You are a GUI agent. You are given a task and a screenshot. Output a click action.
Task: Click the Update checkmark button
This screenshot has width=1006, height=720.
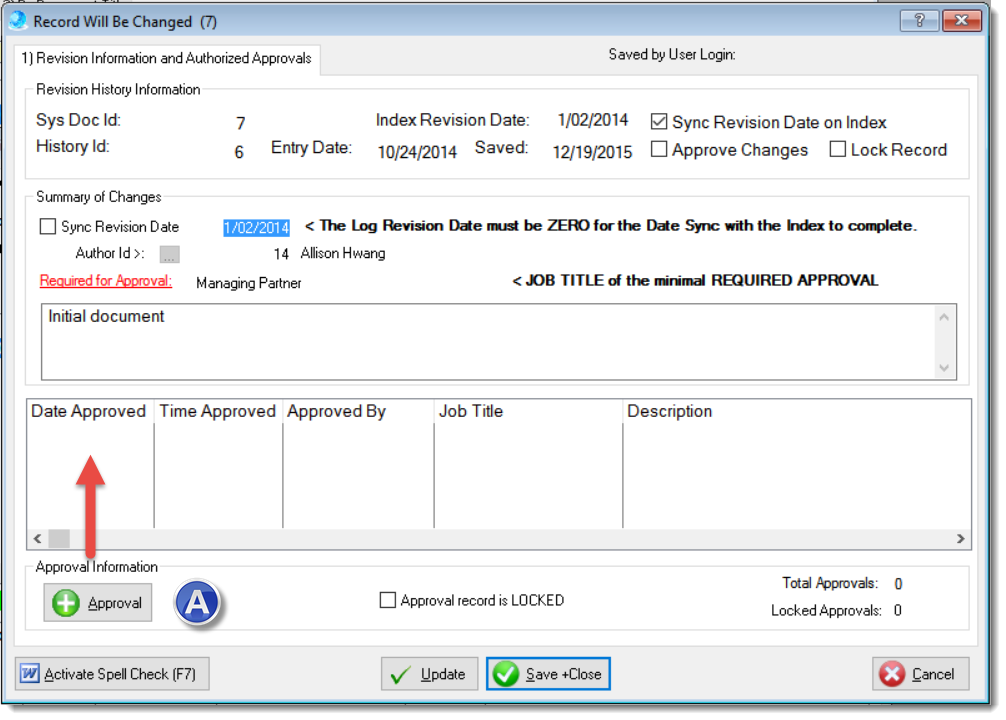point(429,674)
